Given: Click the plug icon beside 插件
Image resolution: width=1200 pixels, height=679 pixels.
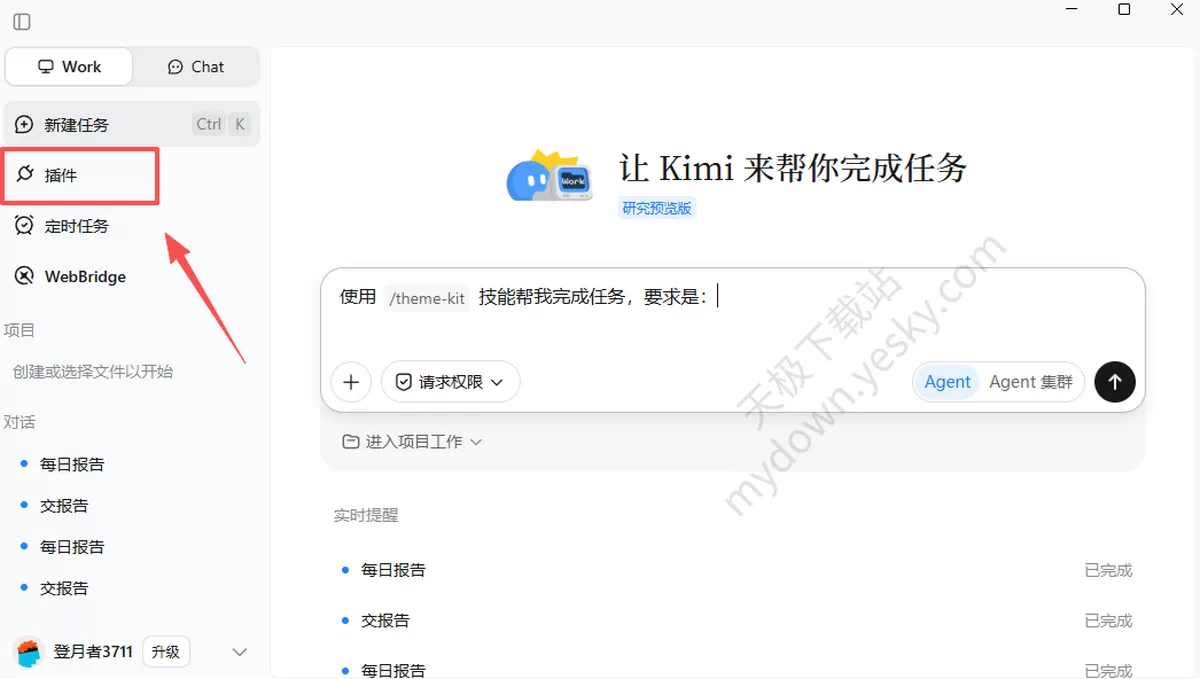Looking at the screenshot, I should coord(25,174).
